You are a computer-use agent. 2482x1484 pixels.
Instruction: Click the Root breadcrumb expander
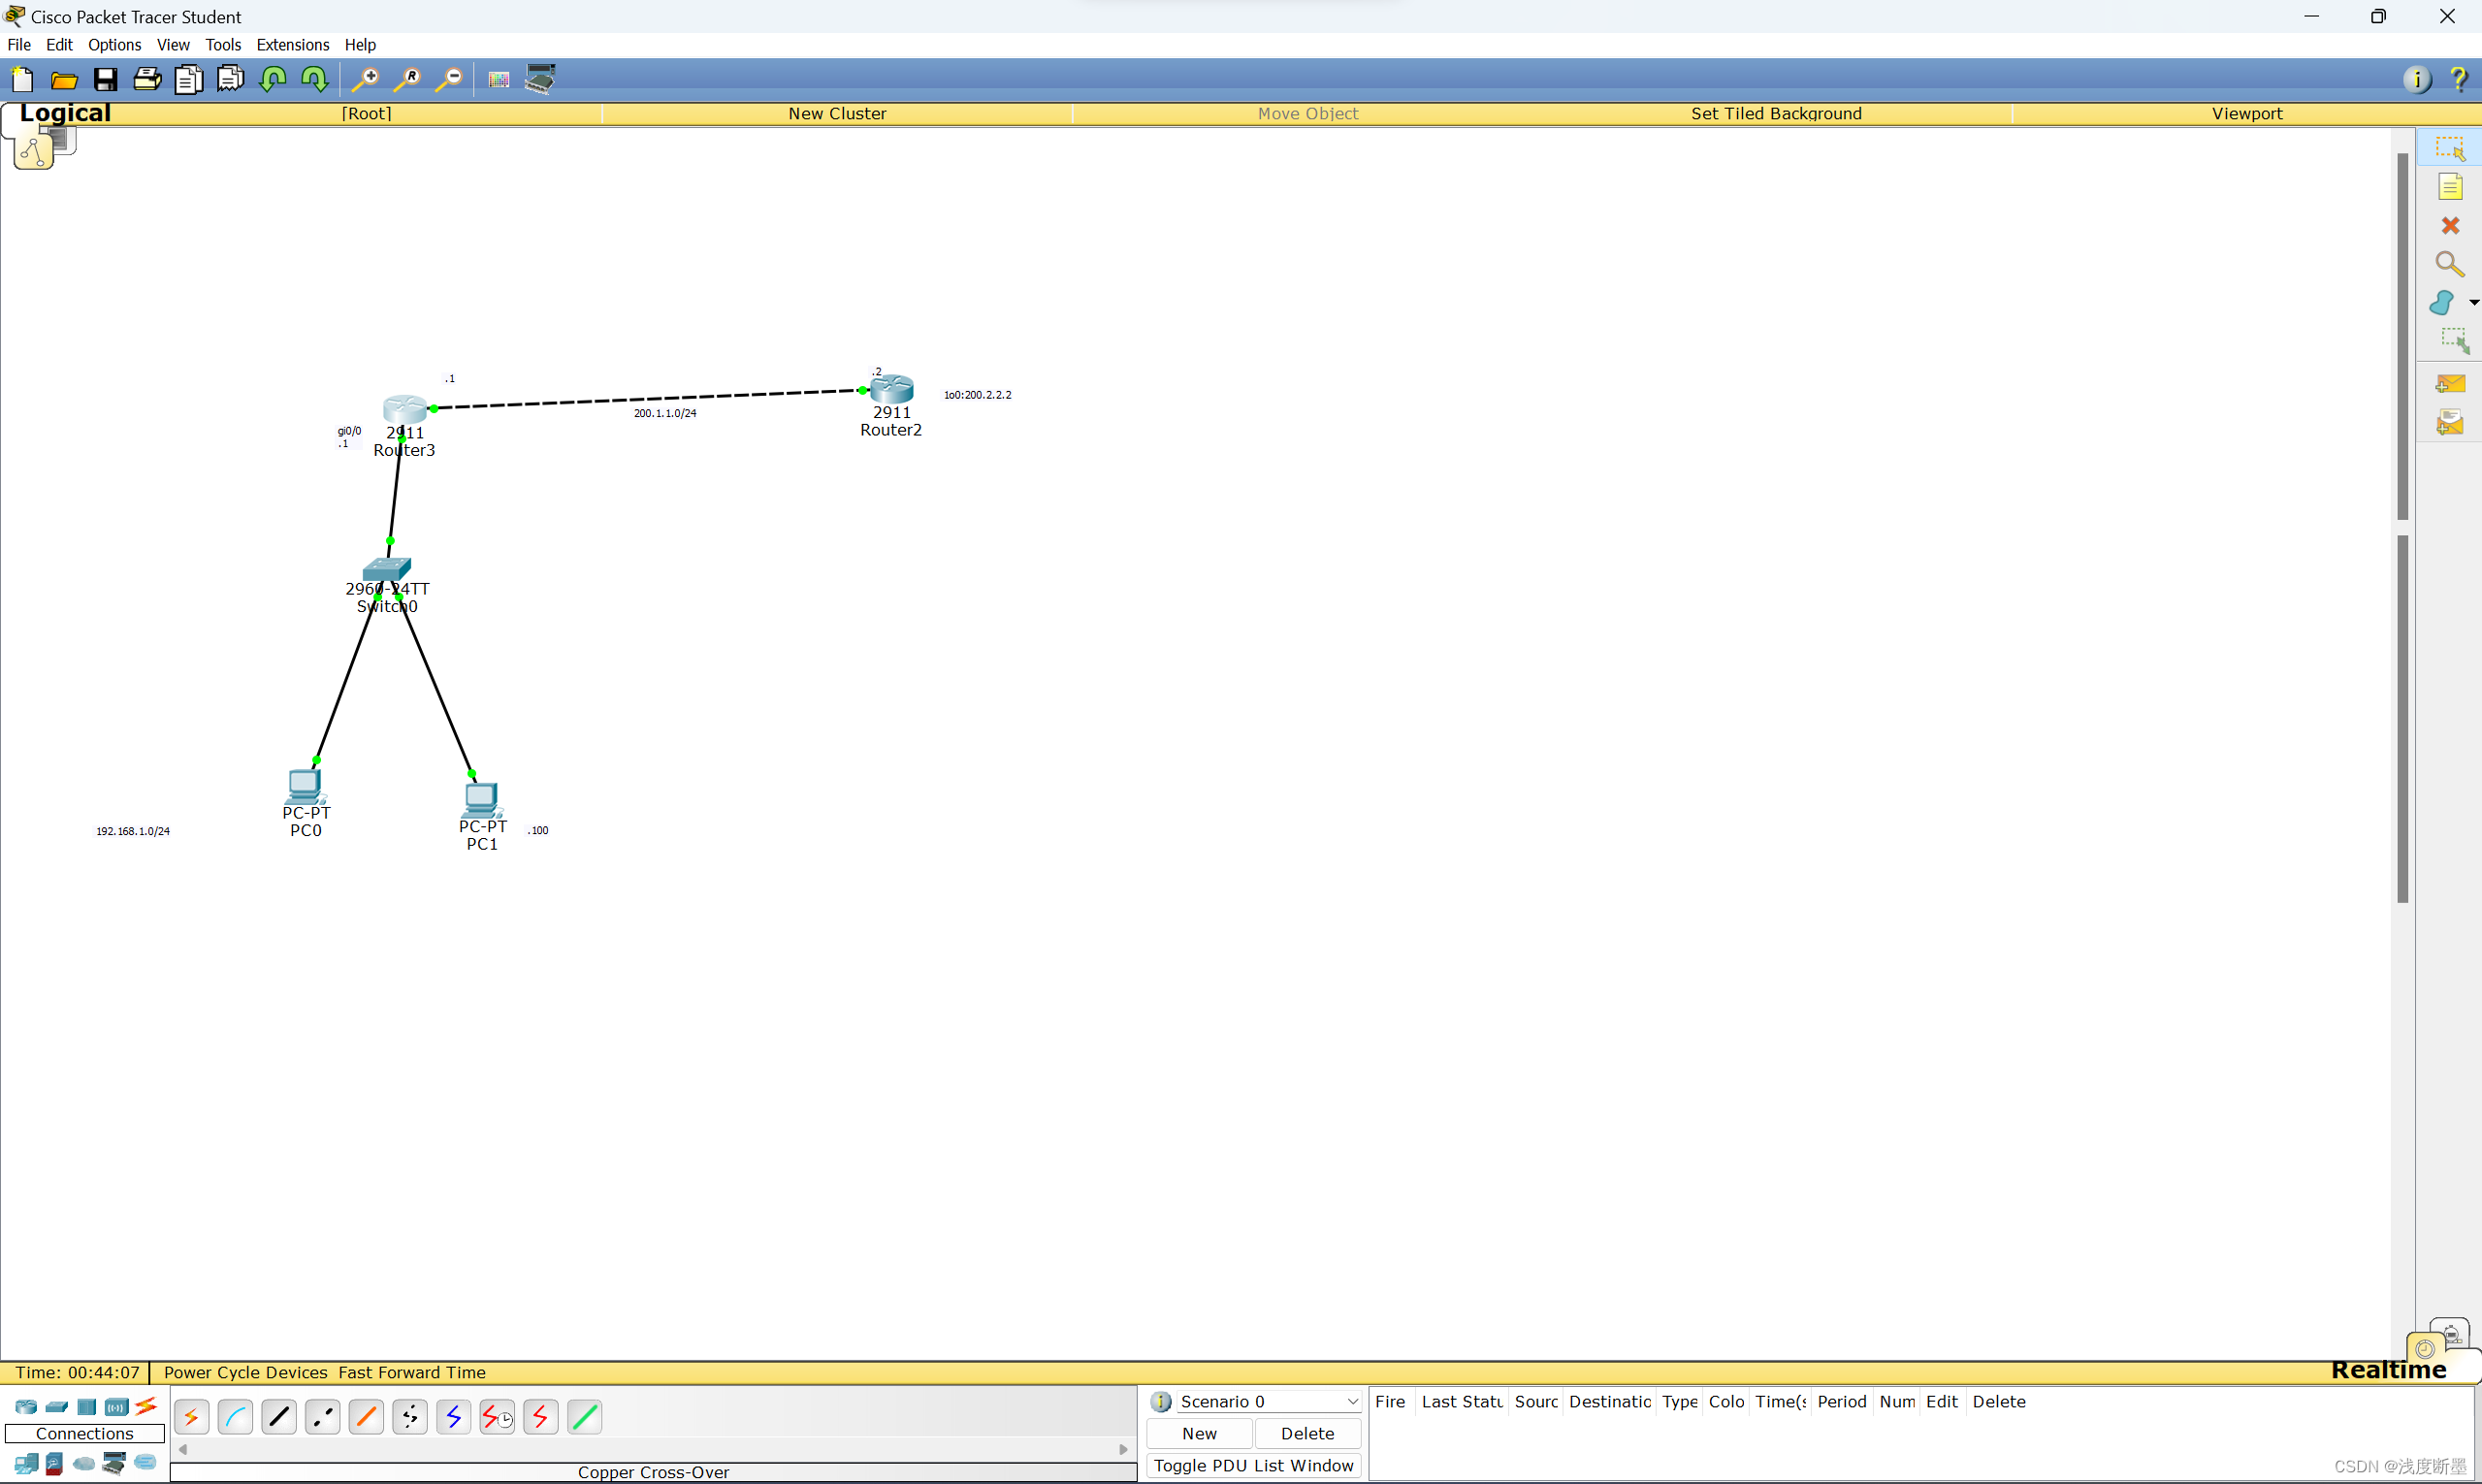pyautogui.click(x=366, y=112)
